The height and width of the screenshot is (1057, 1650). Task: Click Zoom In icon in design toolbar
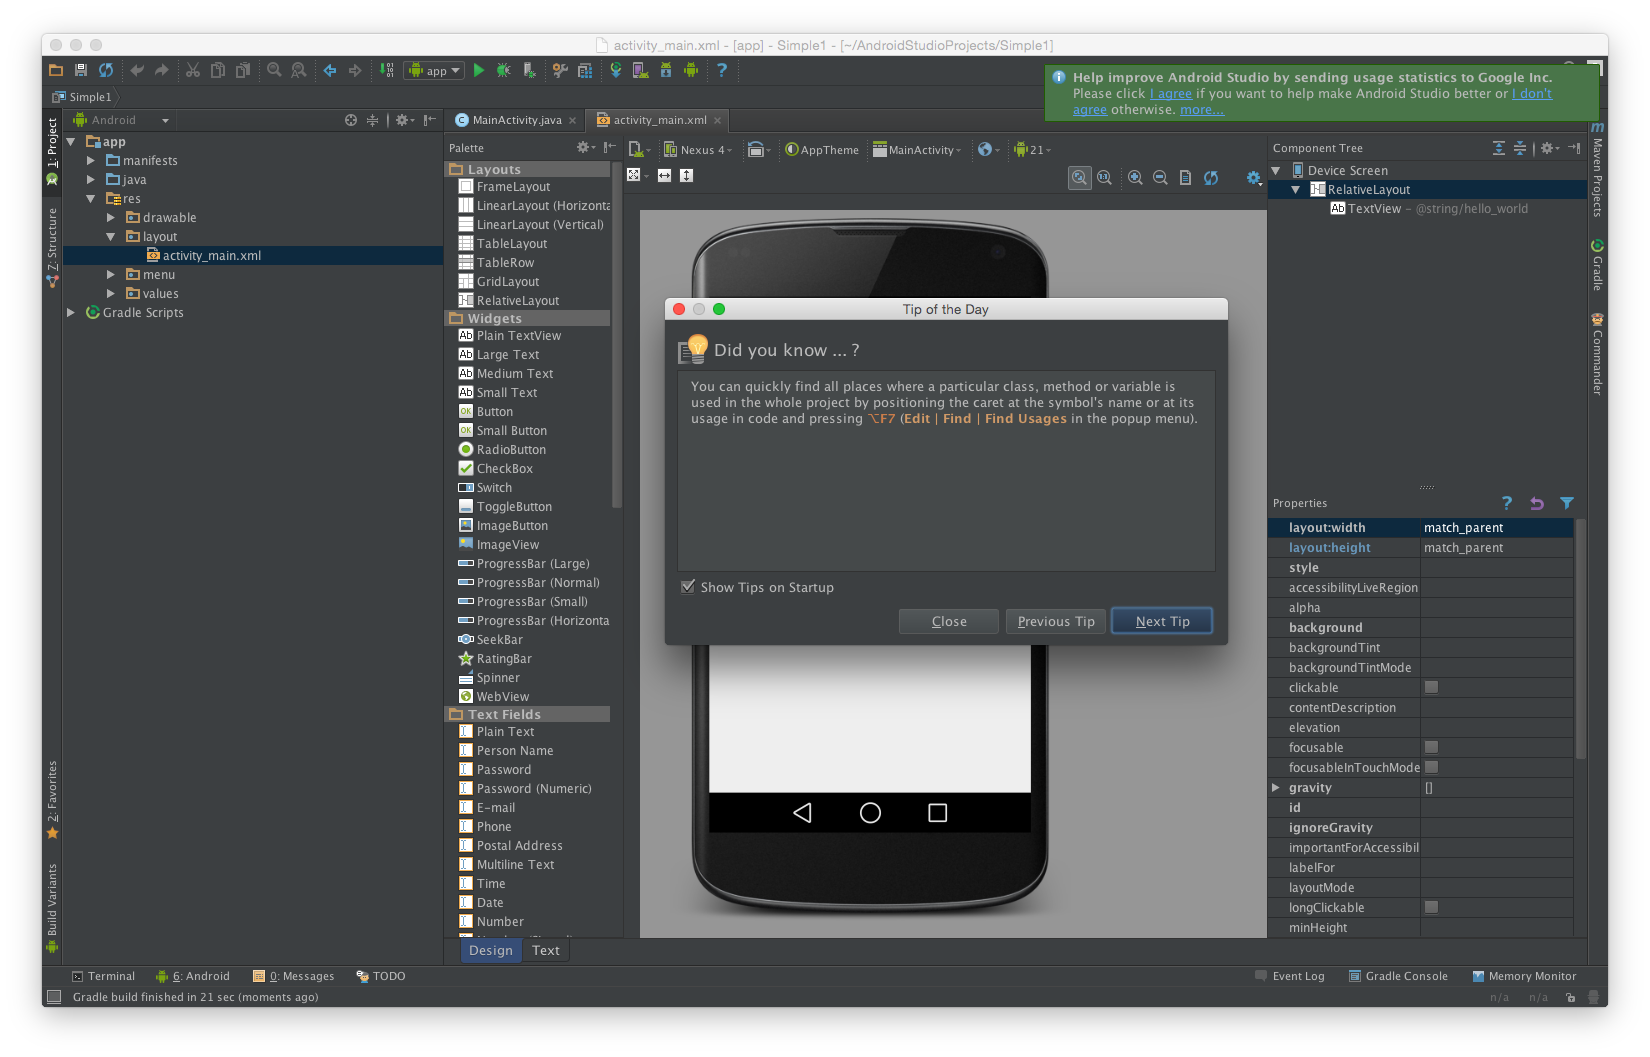point(1135,177)
